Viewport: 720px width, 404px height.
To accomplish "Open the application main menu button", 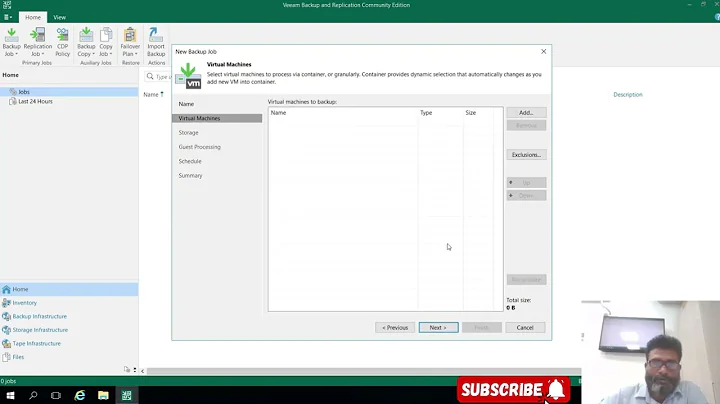I will coord(8,17).
